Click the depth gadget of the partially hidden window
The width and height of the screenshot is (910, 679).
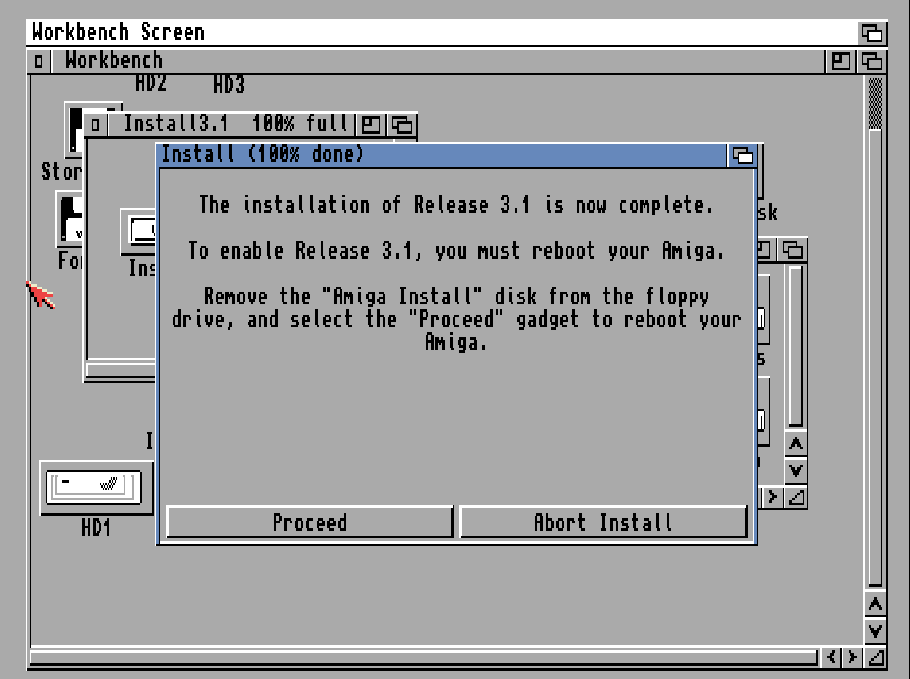coord(792,250)
